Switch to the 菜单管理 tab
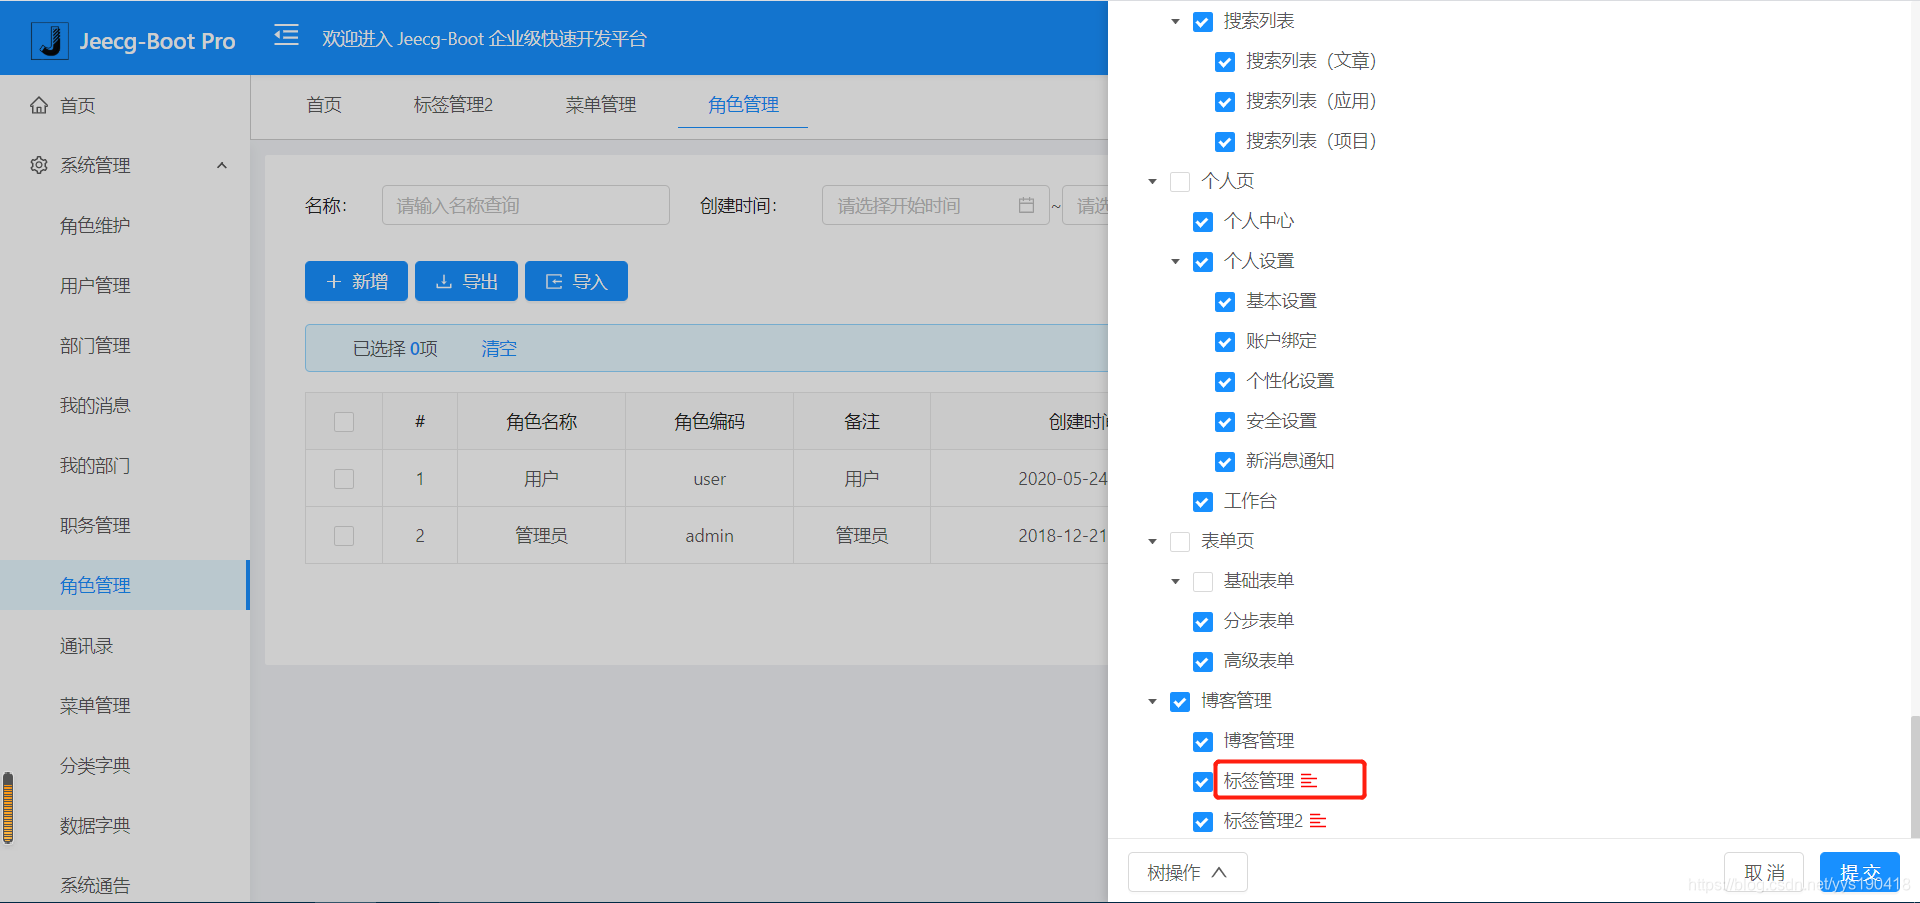Viewport: 1920px width, 903px height. pyautogui.click(x=601, y=105)
